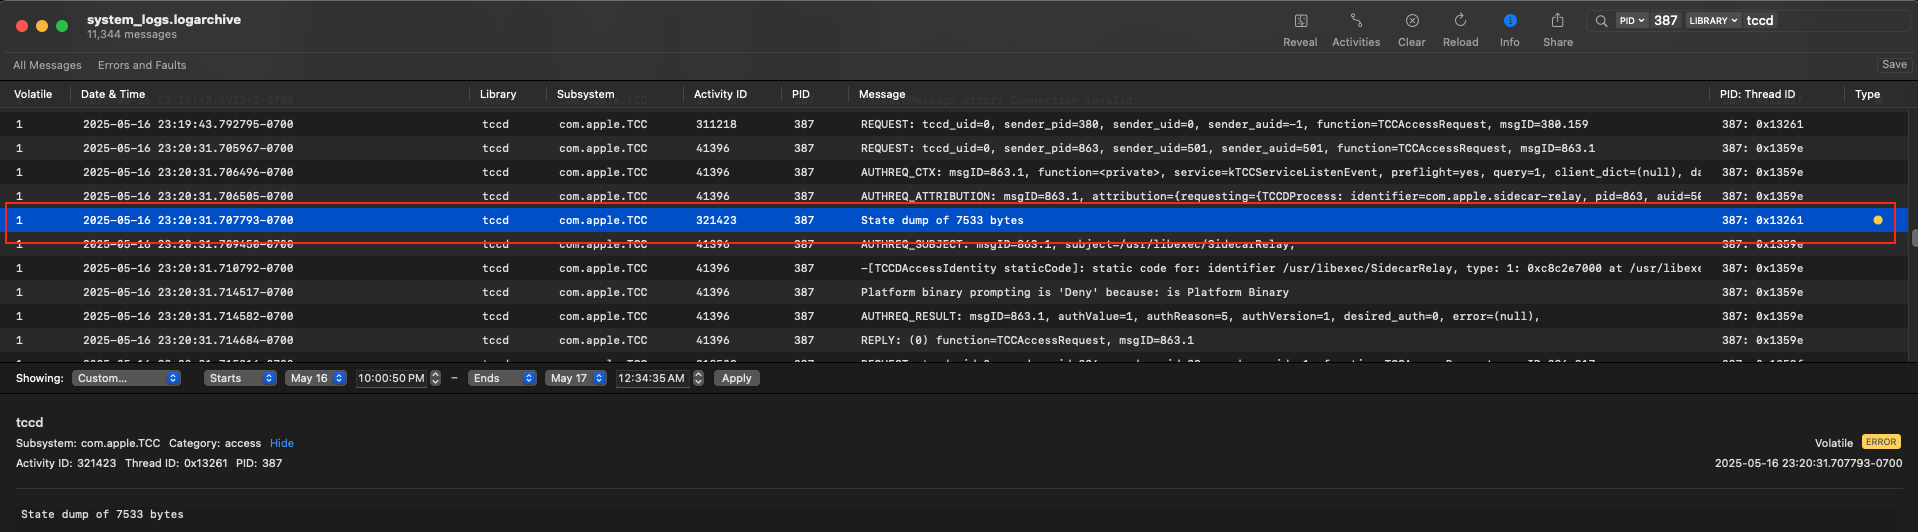Open the Share toolbar icon
This screenshot has width=1918, height=532.
(x=1557, y=21)
